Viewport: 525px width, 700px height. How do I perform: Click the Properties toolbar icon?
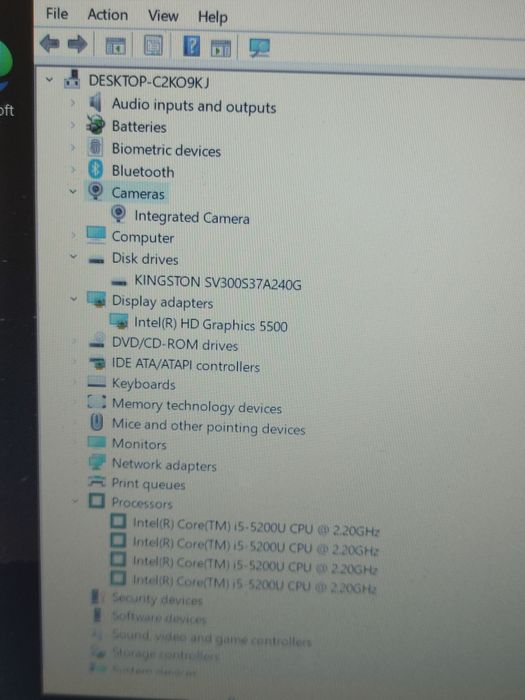[x=153, y=46]
